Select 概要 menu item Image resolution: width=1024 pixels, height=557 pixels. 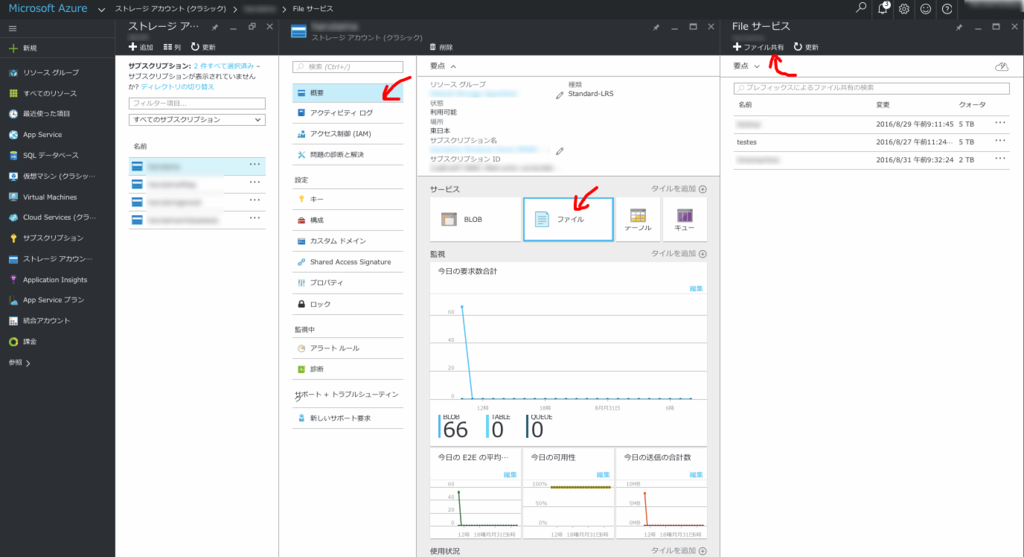(347, 93)
